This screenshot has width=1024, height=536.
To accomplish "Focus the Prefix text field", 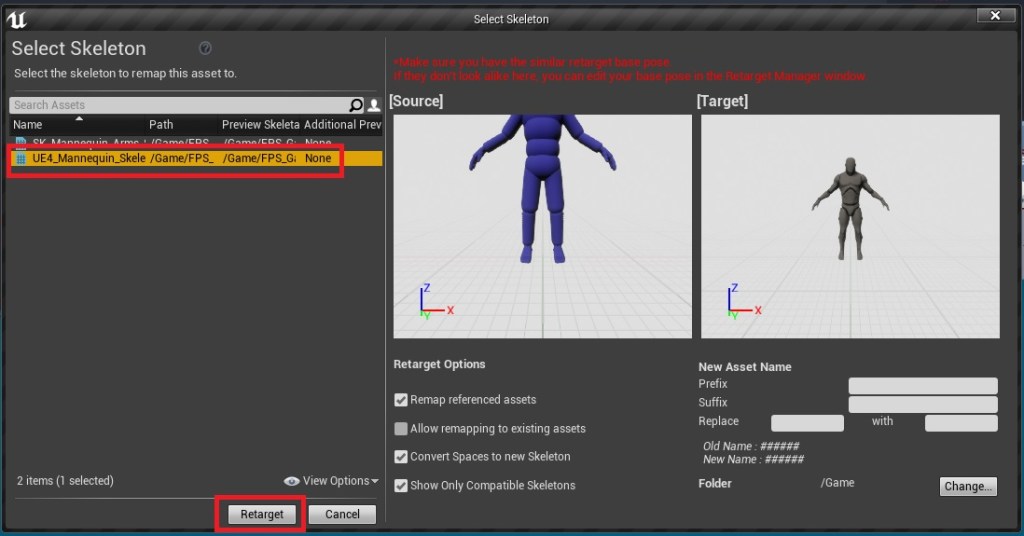I will point(922,386).
